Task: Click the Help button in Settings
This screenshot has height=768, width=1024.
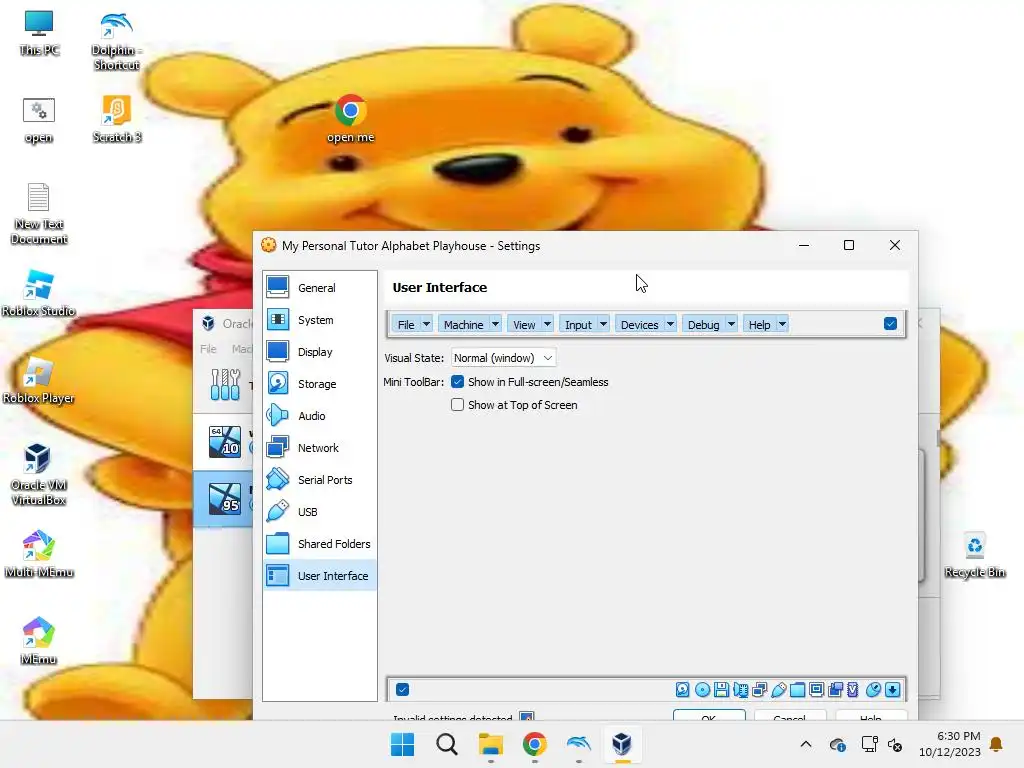Action: (x=871, y=715)
